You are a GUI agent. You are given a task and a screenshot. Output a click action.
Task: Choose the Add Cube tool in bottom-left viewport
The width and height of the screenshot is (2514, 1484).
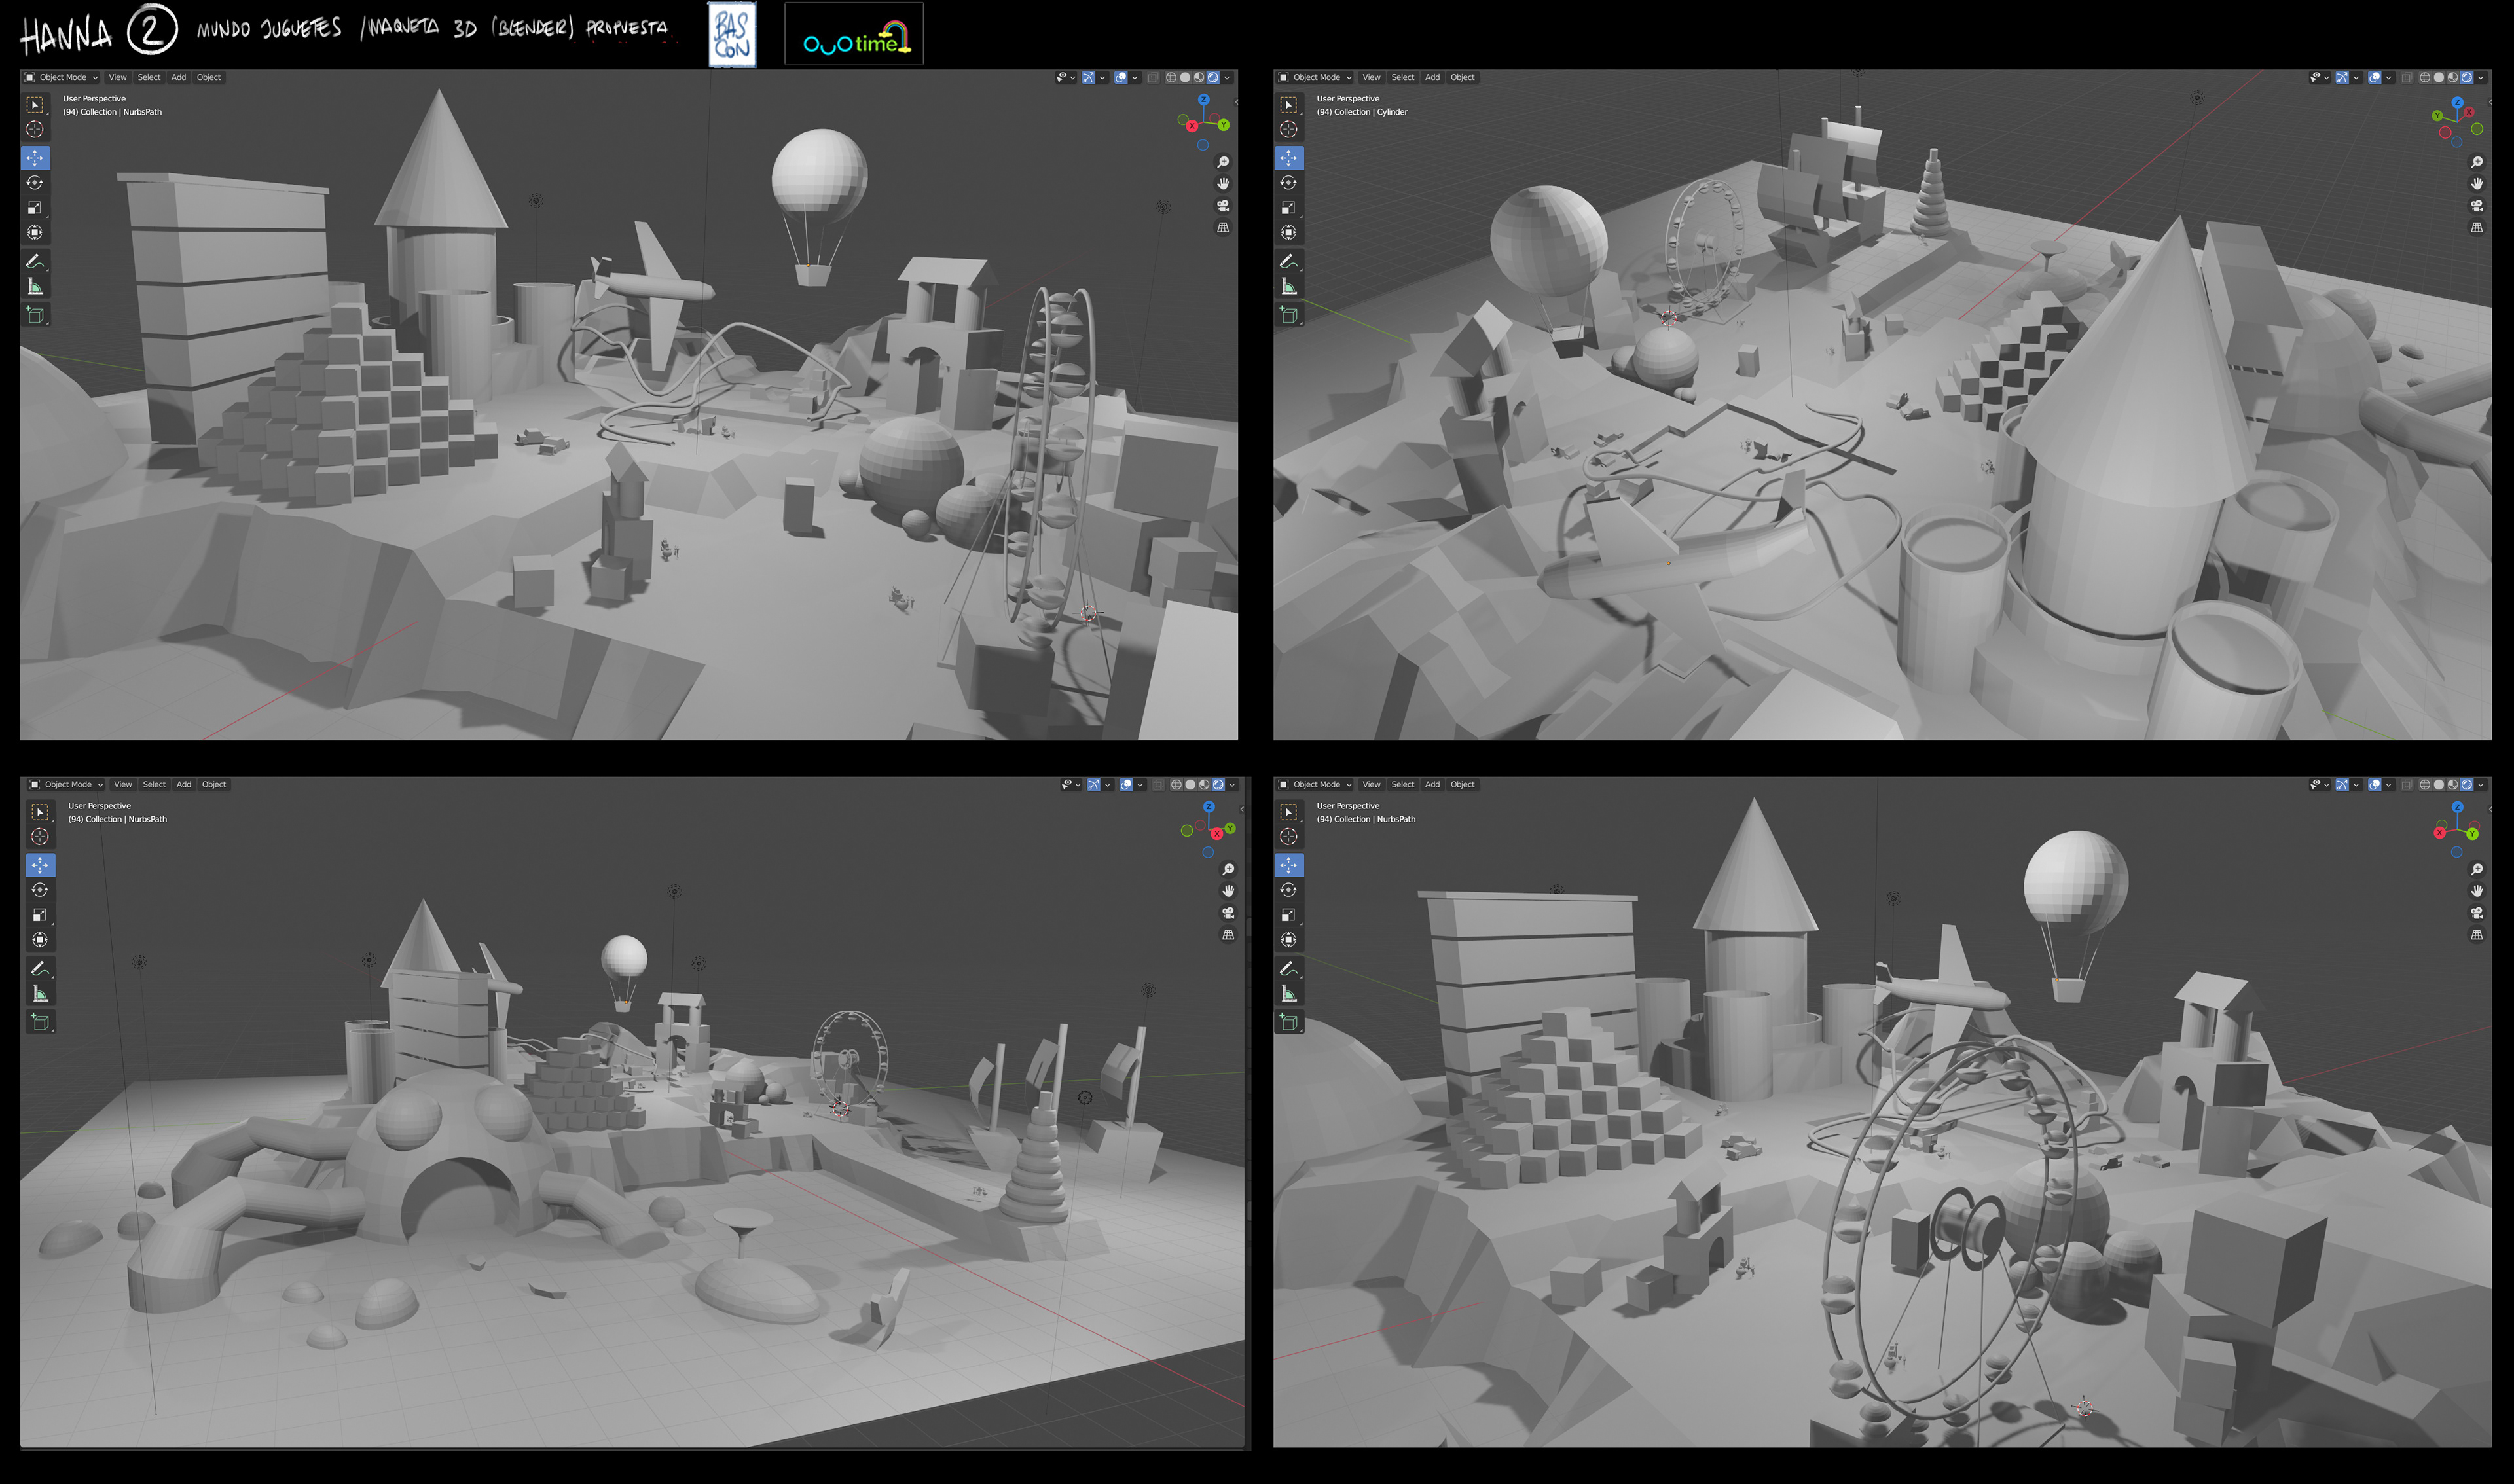(40, 1022)
